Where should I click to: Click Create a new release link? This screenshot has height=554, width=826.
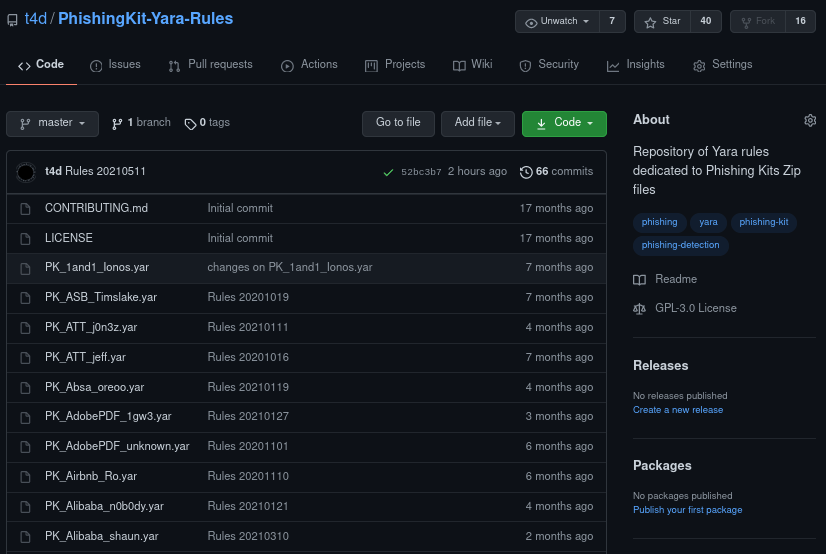coord(677,410)
